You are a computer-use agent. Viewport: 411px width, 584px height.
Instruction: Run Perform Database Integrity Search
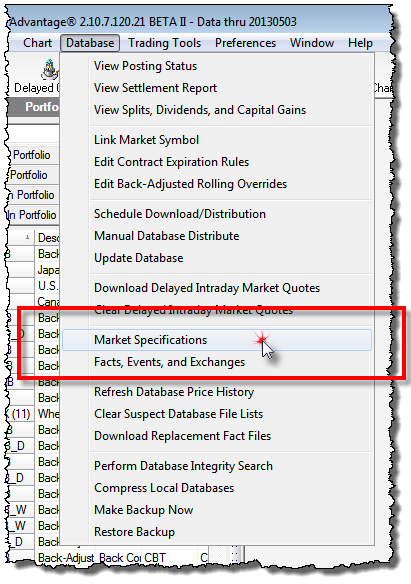pos(218,466)
